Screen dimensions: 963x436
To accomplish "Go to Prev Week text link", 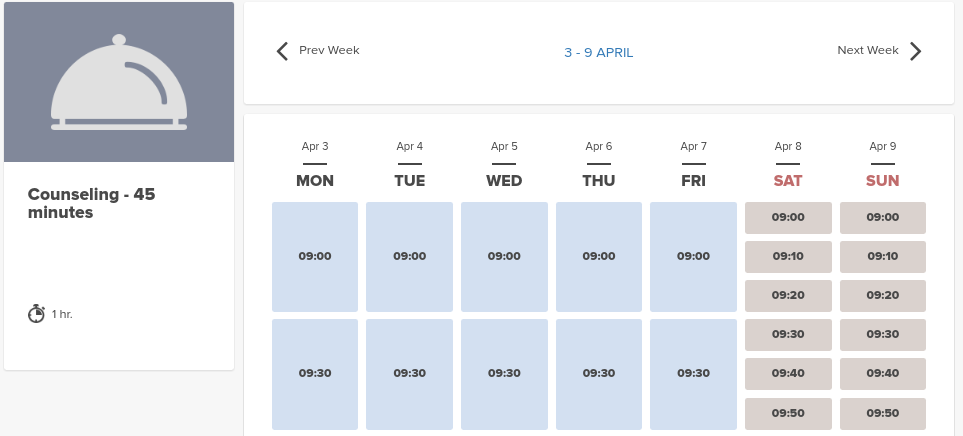I will pyautogui.click(x=329, y=50).
